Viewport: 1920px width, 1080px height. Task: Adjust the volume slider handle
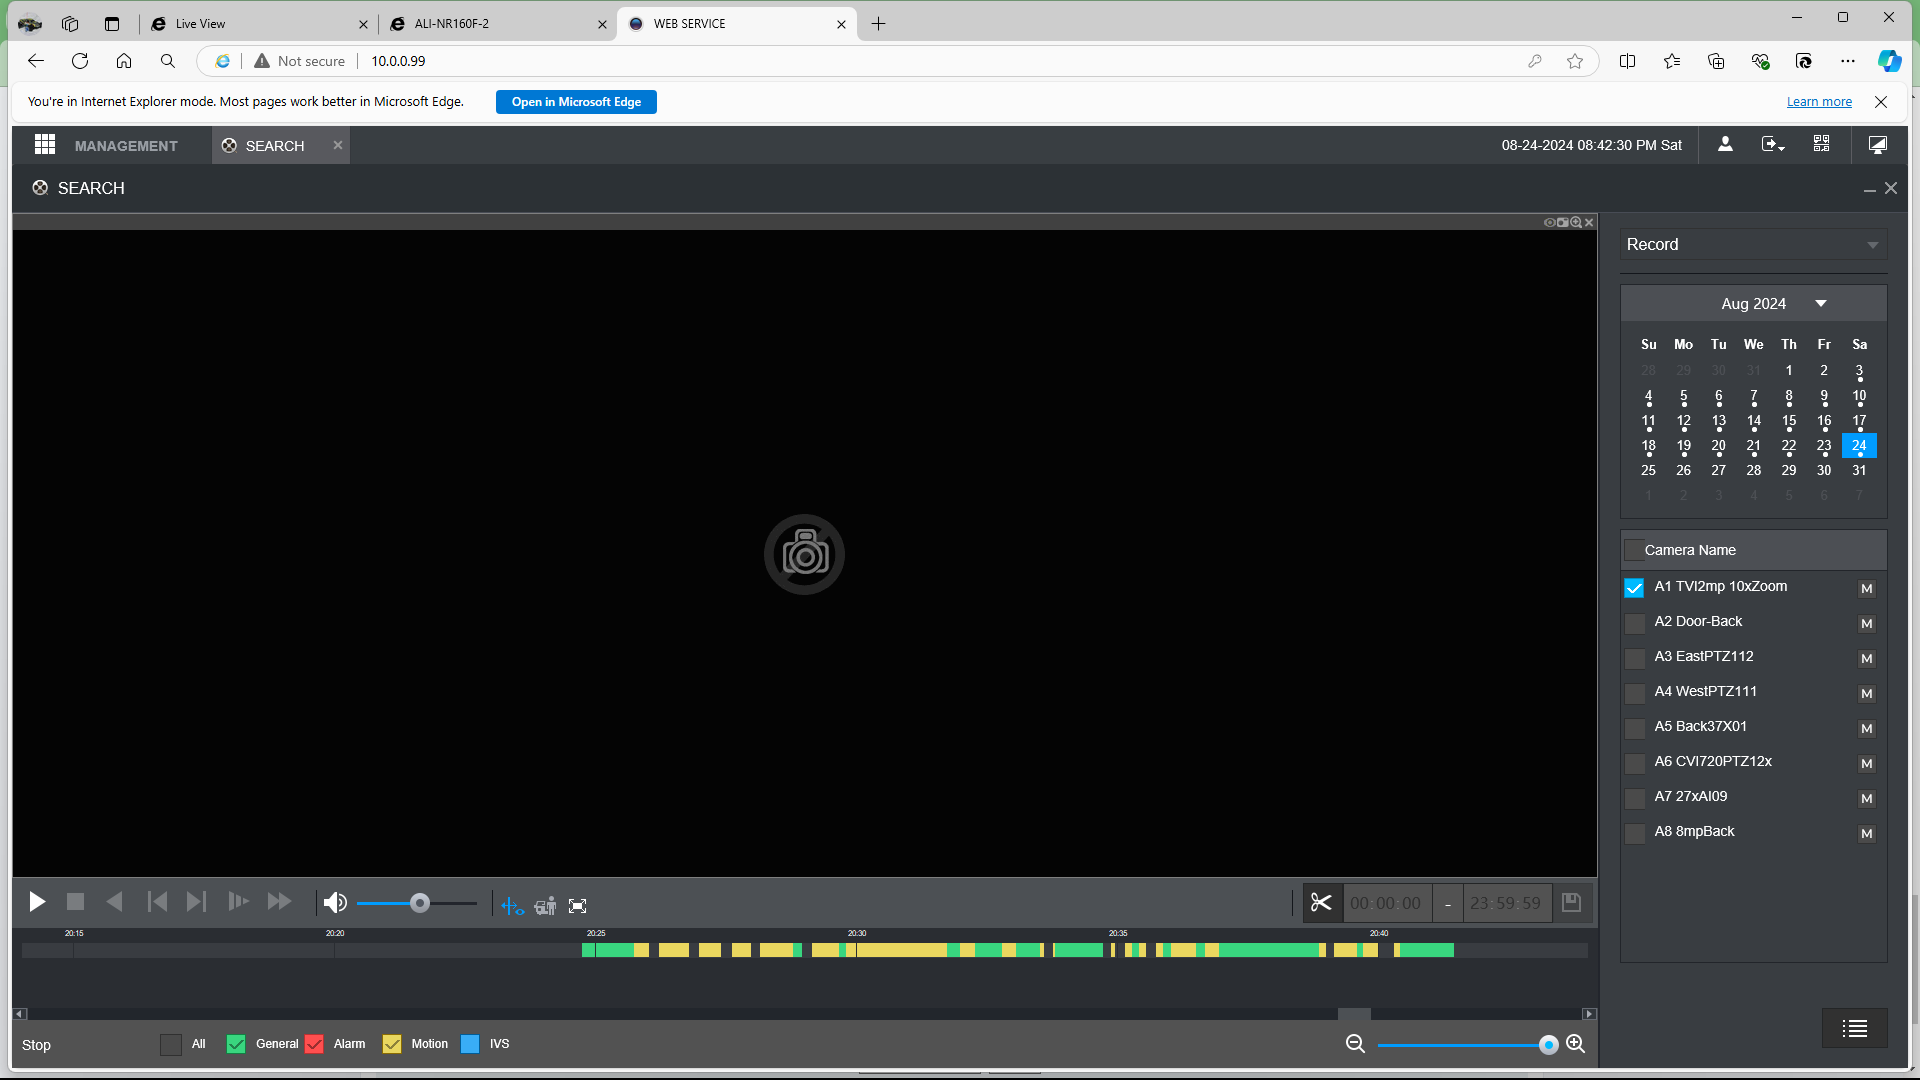click(420, 904)
